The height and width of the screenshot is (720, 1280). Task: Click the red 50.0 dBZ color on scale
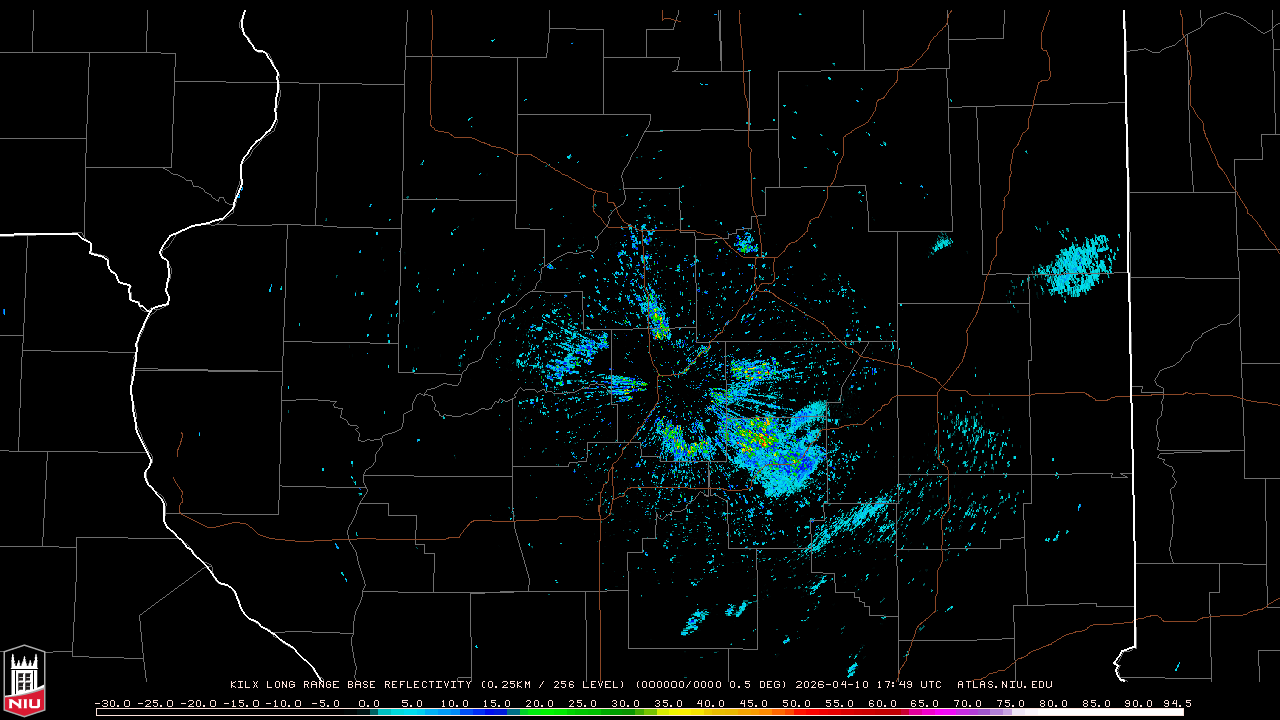797,712
